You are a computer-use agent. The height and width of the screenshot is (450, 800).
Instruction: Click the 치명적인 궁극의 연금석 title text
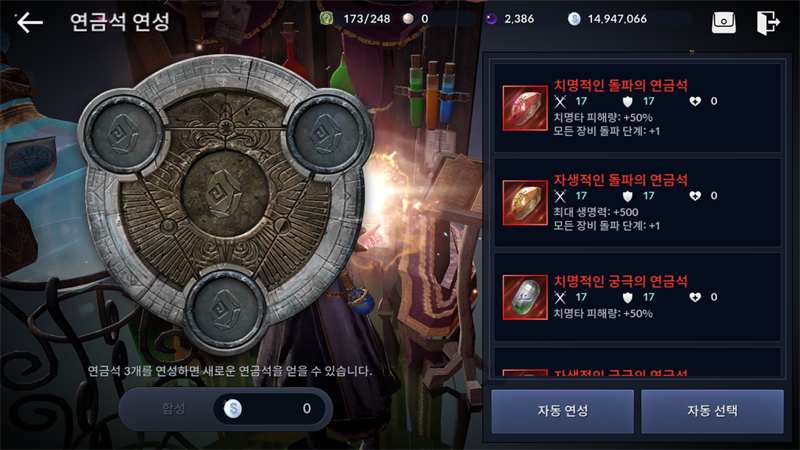click(620, 281)
